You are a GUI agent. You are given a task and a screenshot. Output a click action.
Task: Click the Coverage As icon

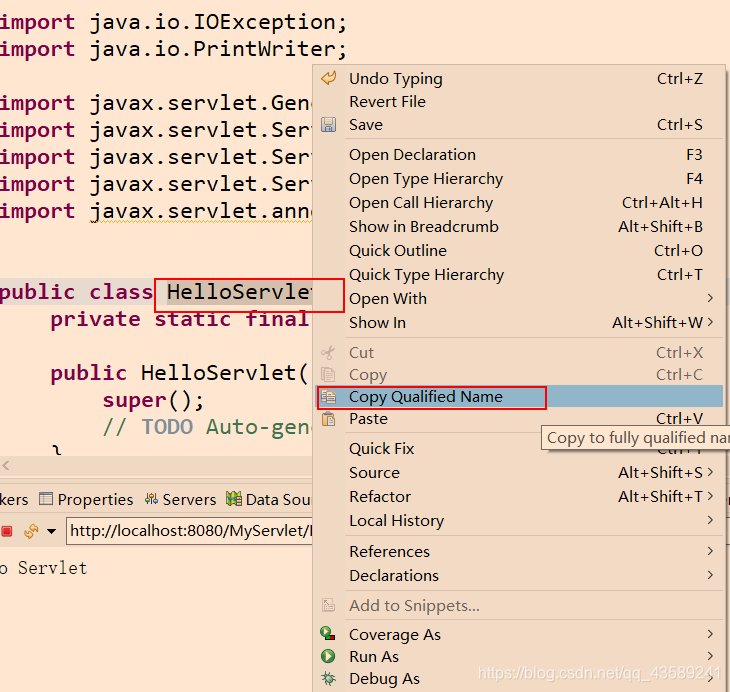(x=328, y=634)
